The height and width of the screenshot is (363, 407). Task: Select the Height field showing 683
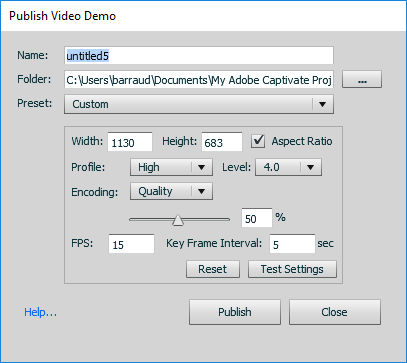[222, 142]
